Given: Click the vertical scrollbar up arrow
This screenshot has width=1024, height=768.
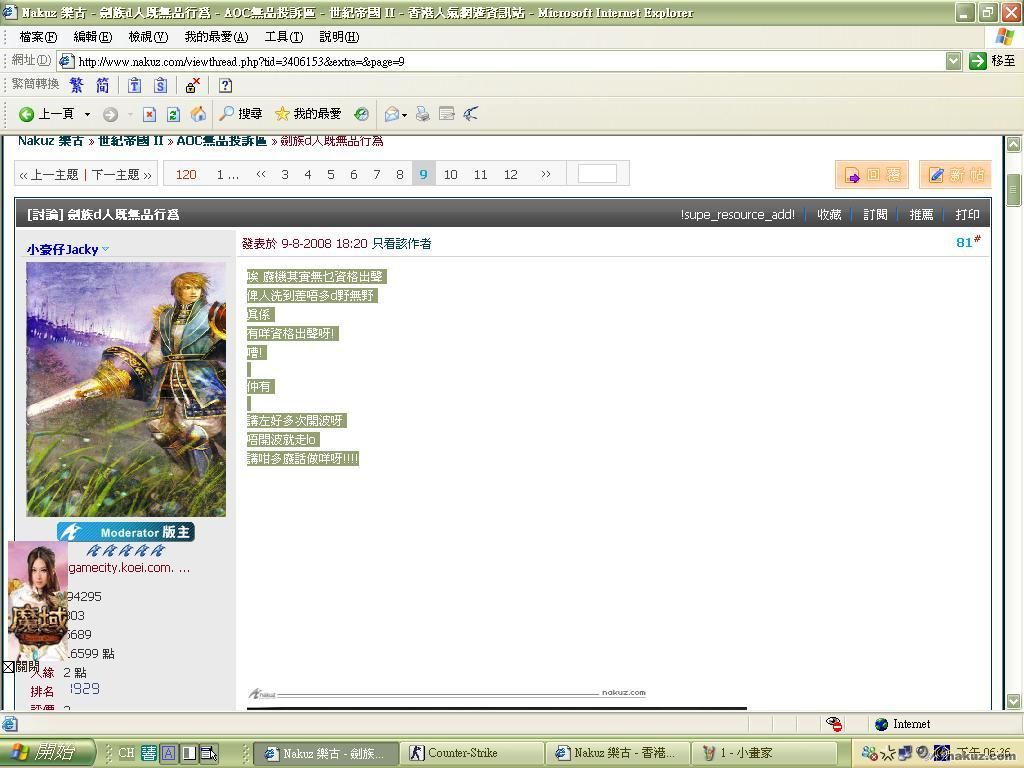Looking at the screenshot, I should pos(1014,144).
